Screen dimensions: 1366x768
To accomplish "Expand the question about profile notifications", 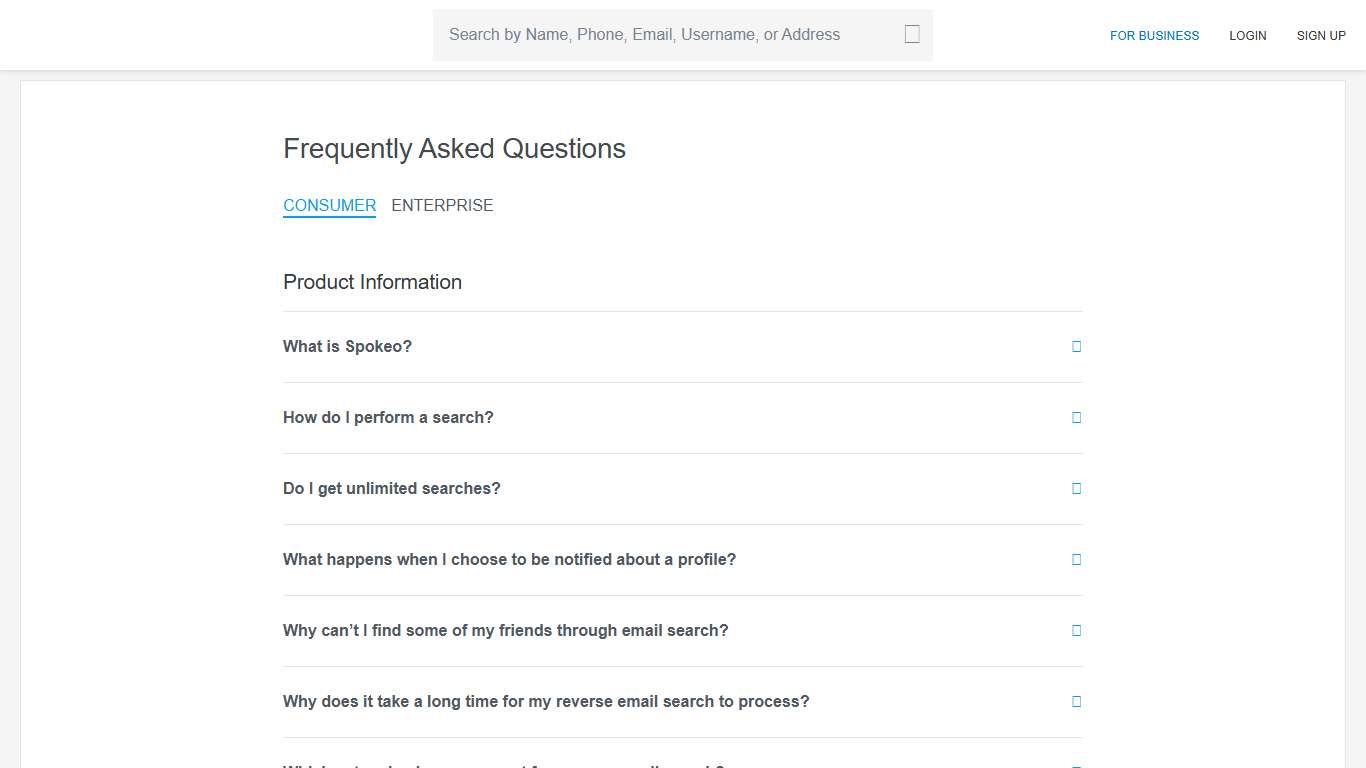I will [x=509, y=559].
